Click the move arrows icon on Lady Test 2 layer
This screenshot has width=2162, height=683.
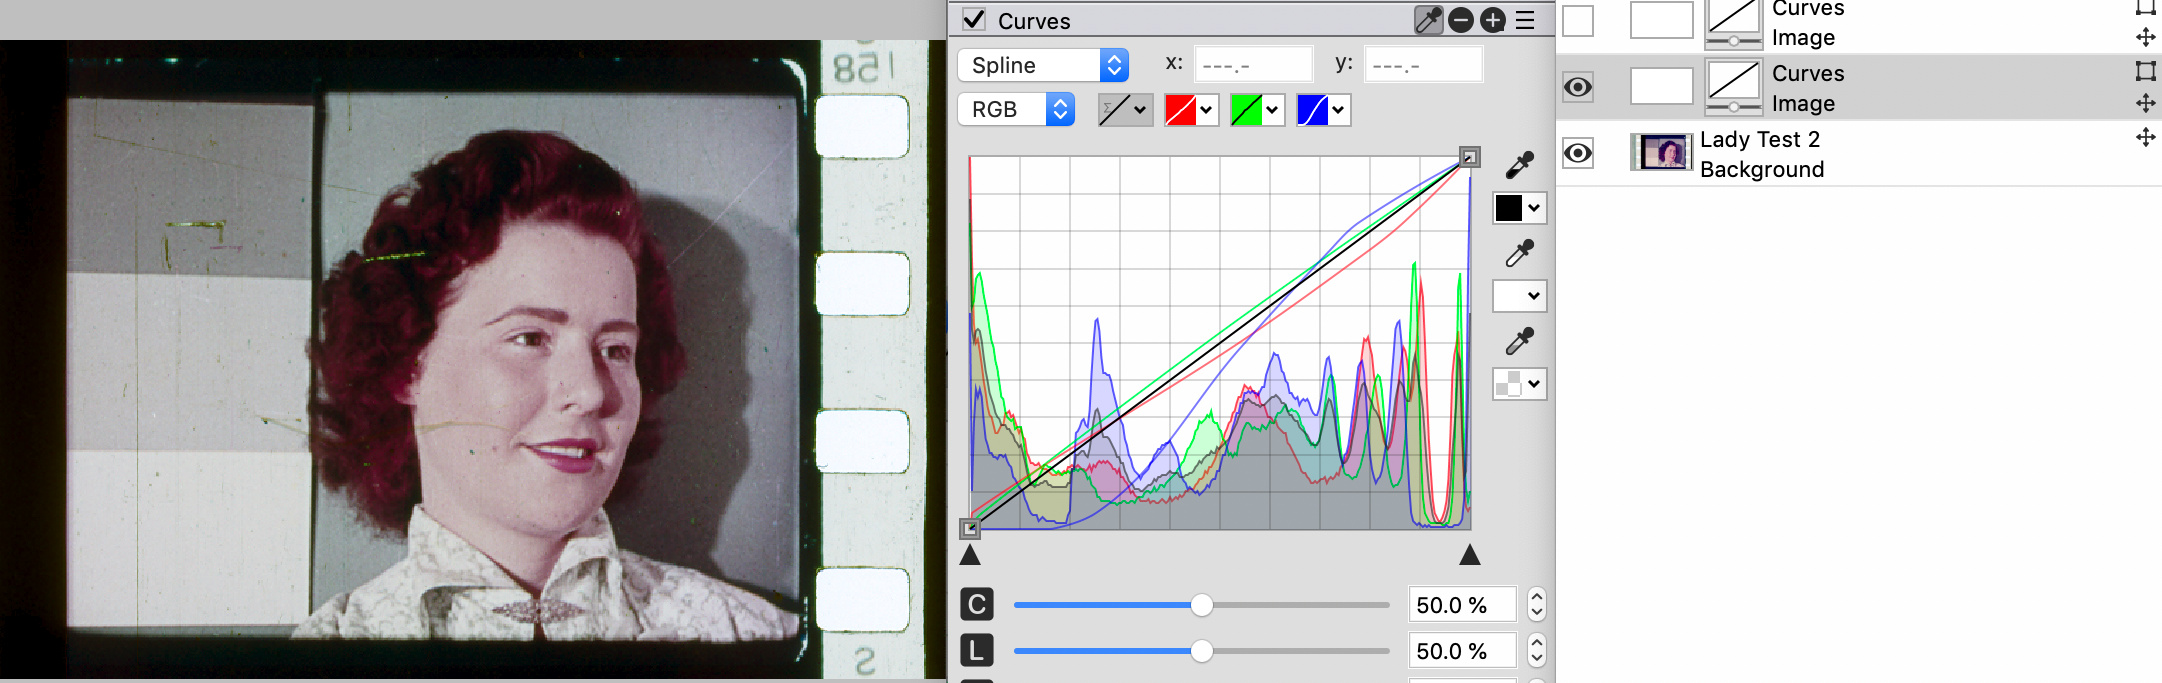click(x=2146, y=137)
